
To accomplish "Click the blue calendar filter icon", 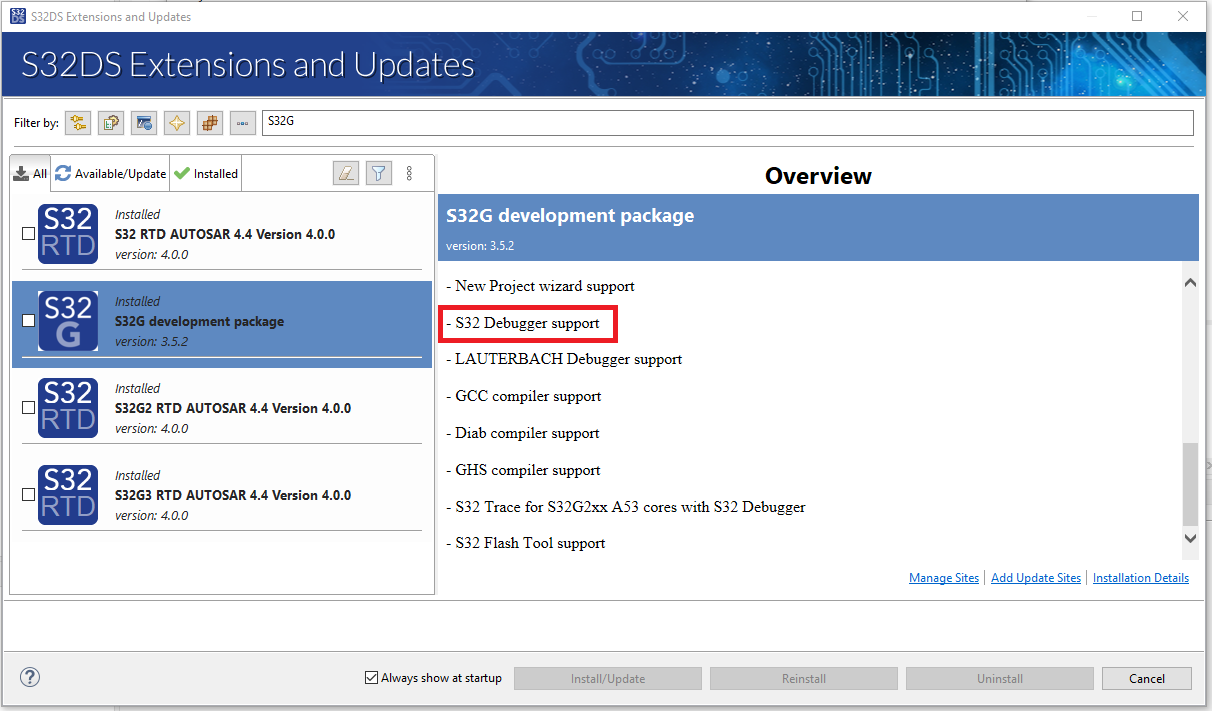I will 143,122.
